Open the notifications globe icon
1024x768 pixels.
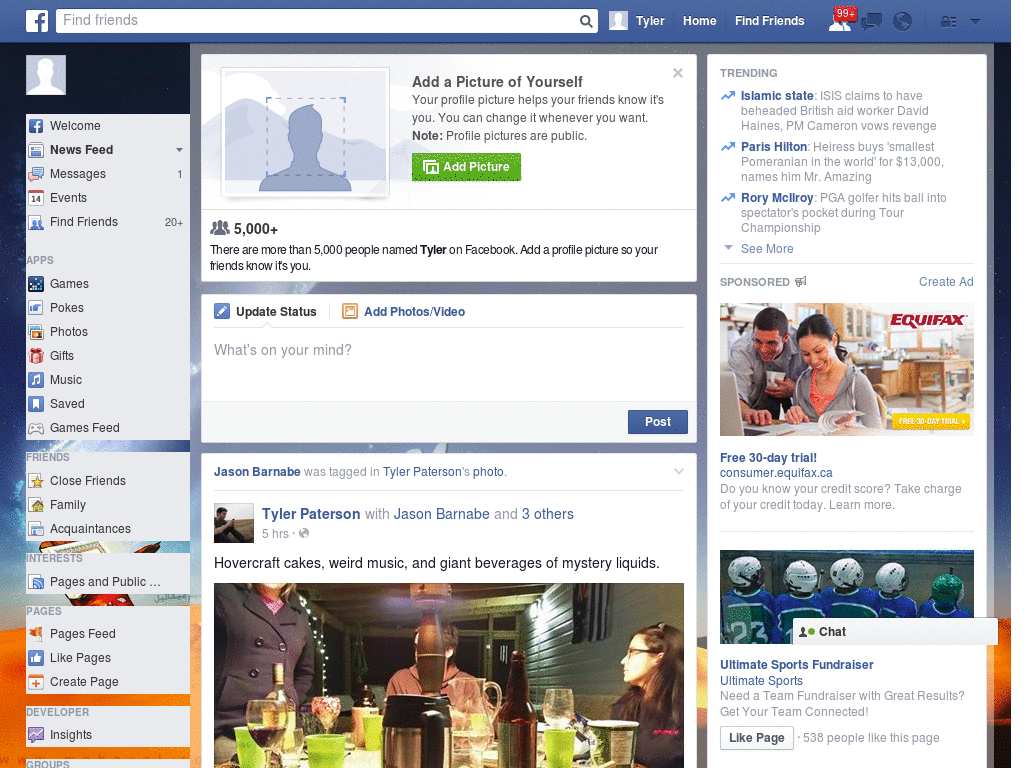(x=903, y=22)
